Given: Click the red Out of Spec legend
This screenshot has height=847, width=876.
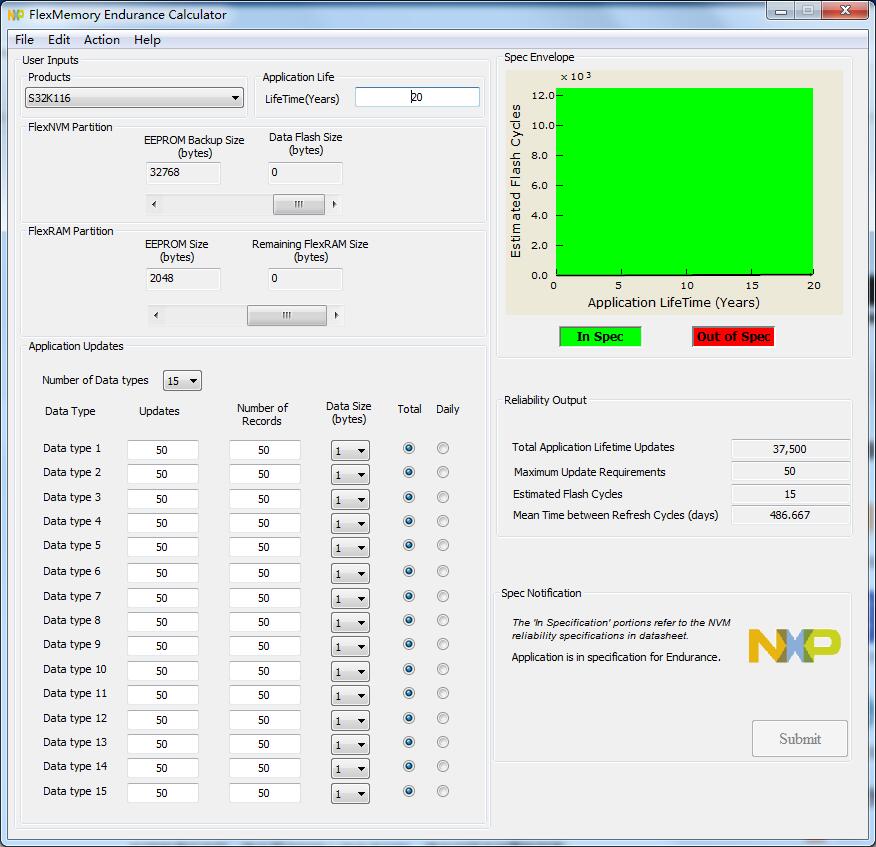Looking at the screenshot, I should point(733,337).
